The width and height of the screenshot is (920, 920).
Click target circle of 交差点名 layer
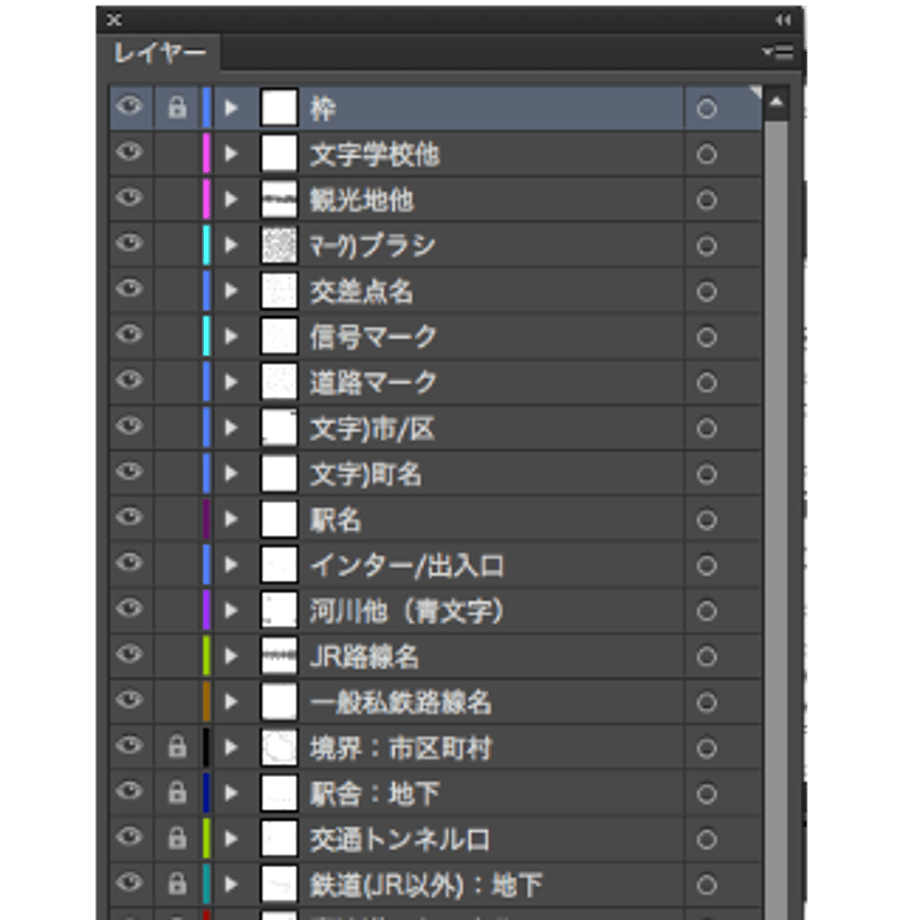click(x=706, y=292)
